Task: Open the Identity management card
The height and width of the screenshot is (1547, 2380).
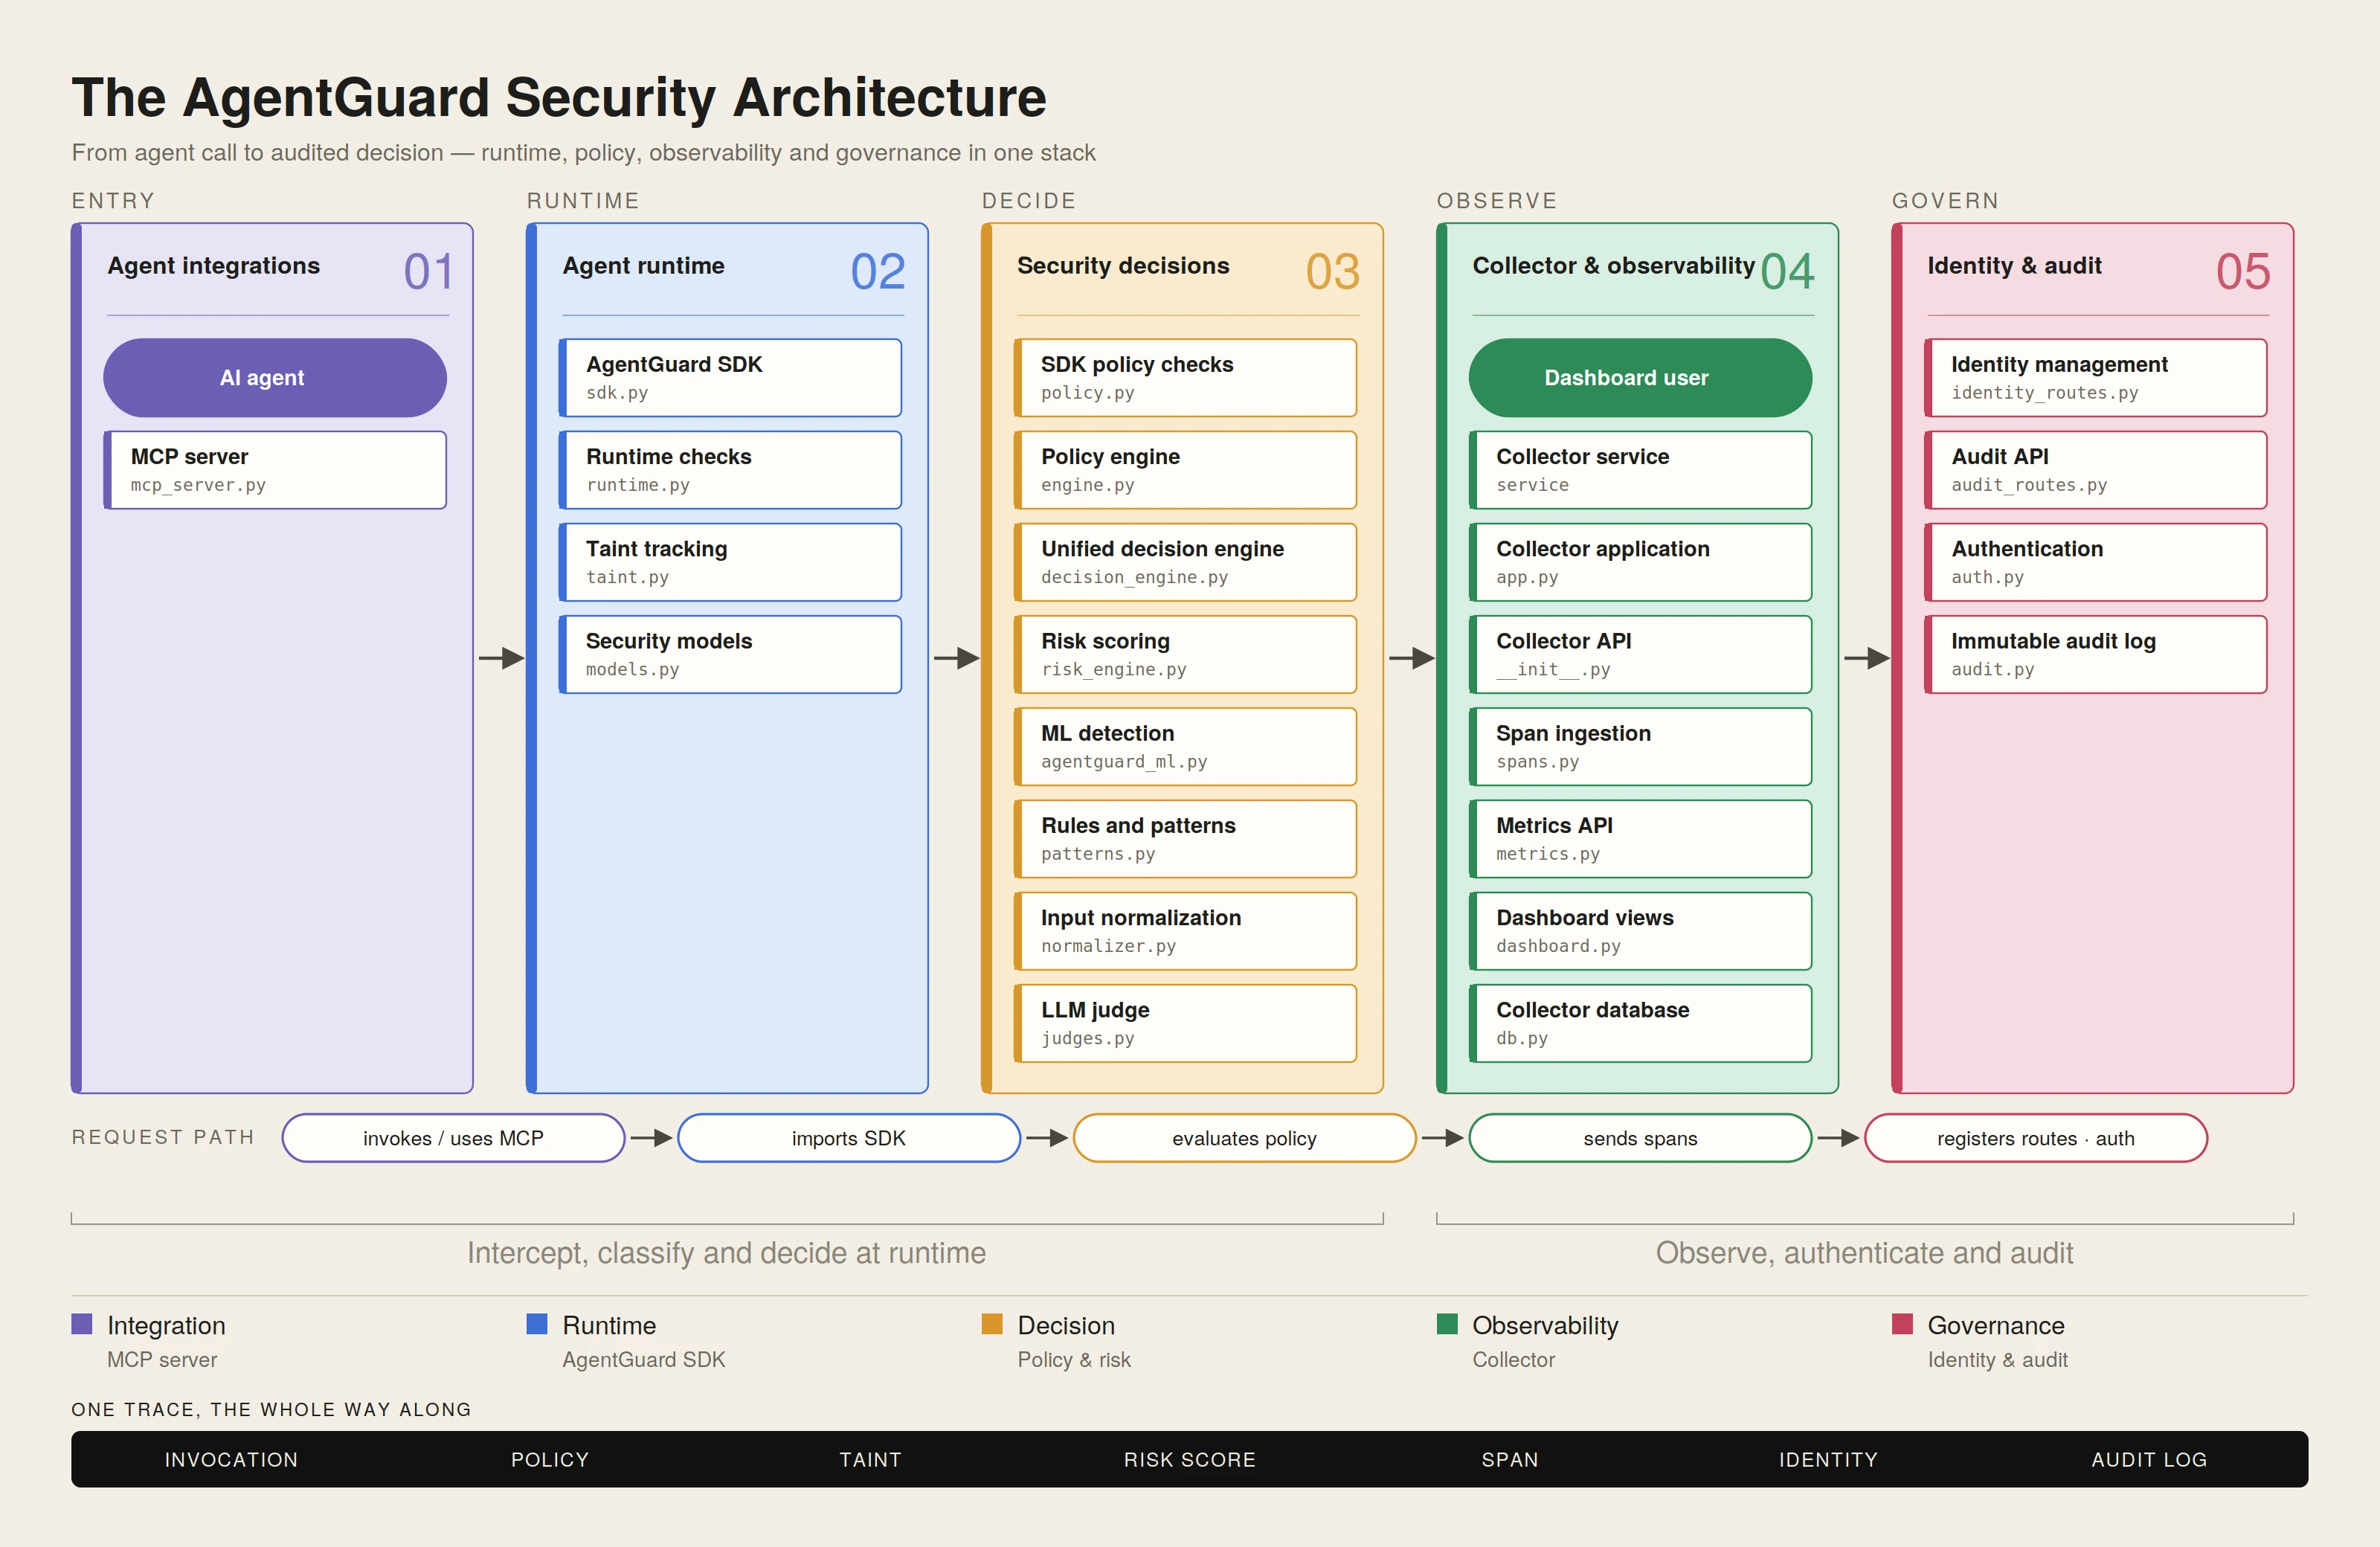Action: pyautogui.click(x=2095, y=378)
